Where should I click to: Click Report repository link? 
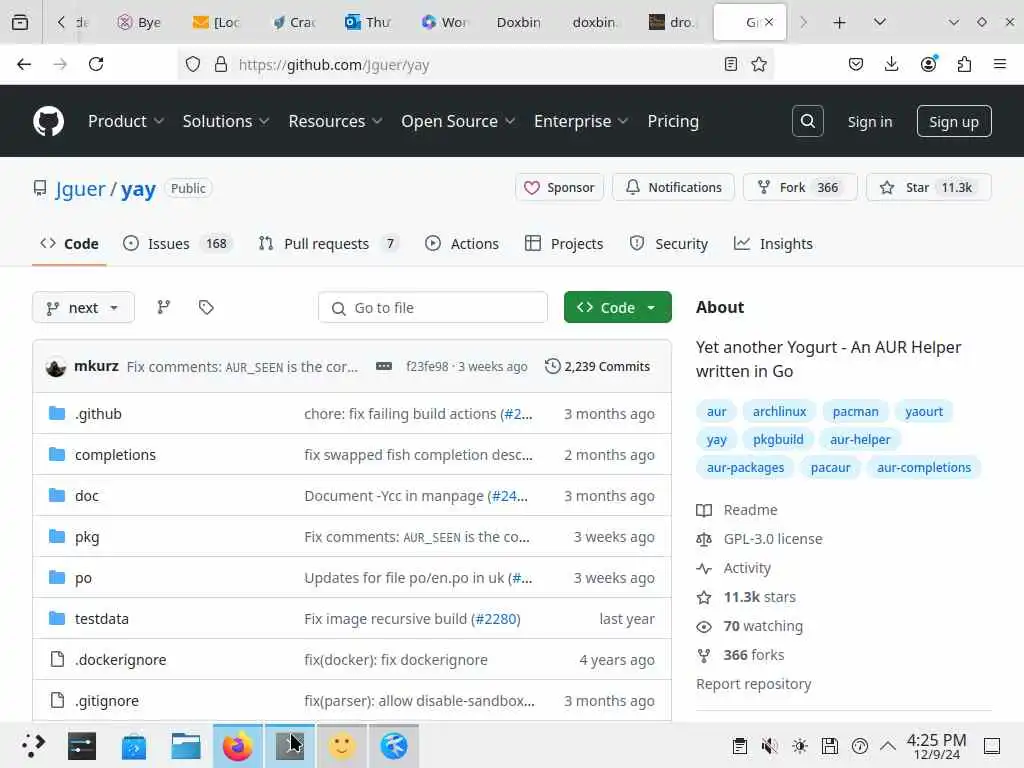(754, 684)
